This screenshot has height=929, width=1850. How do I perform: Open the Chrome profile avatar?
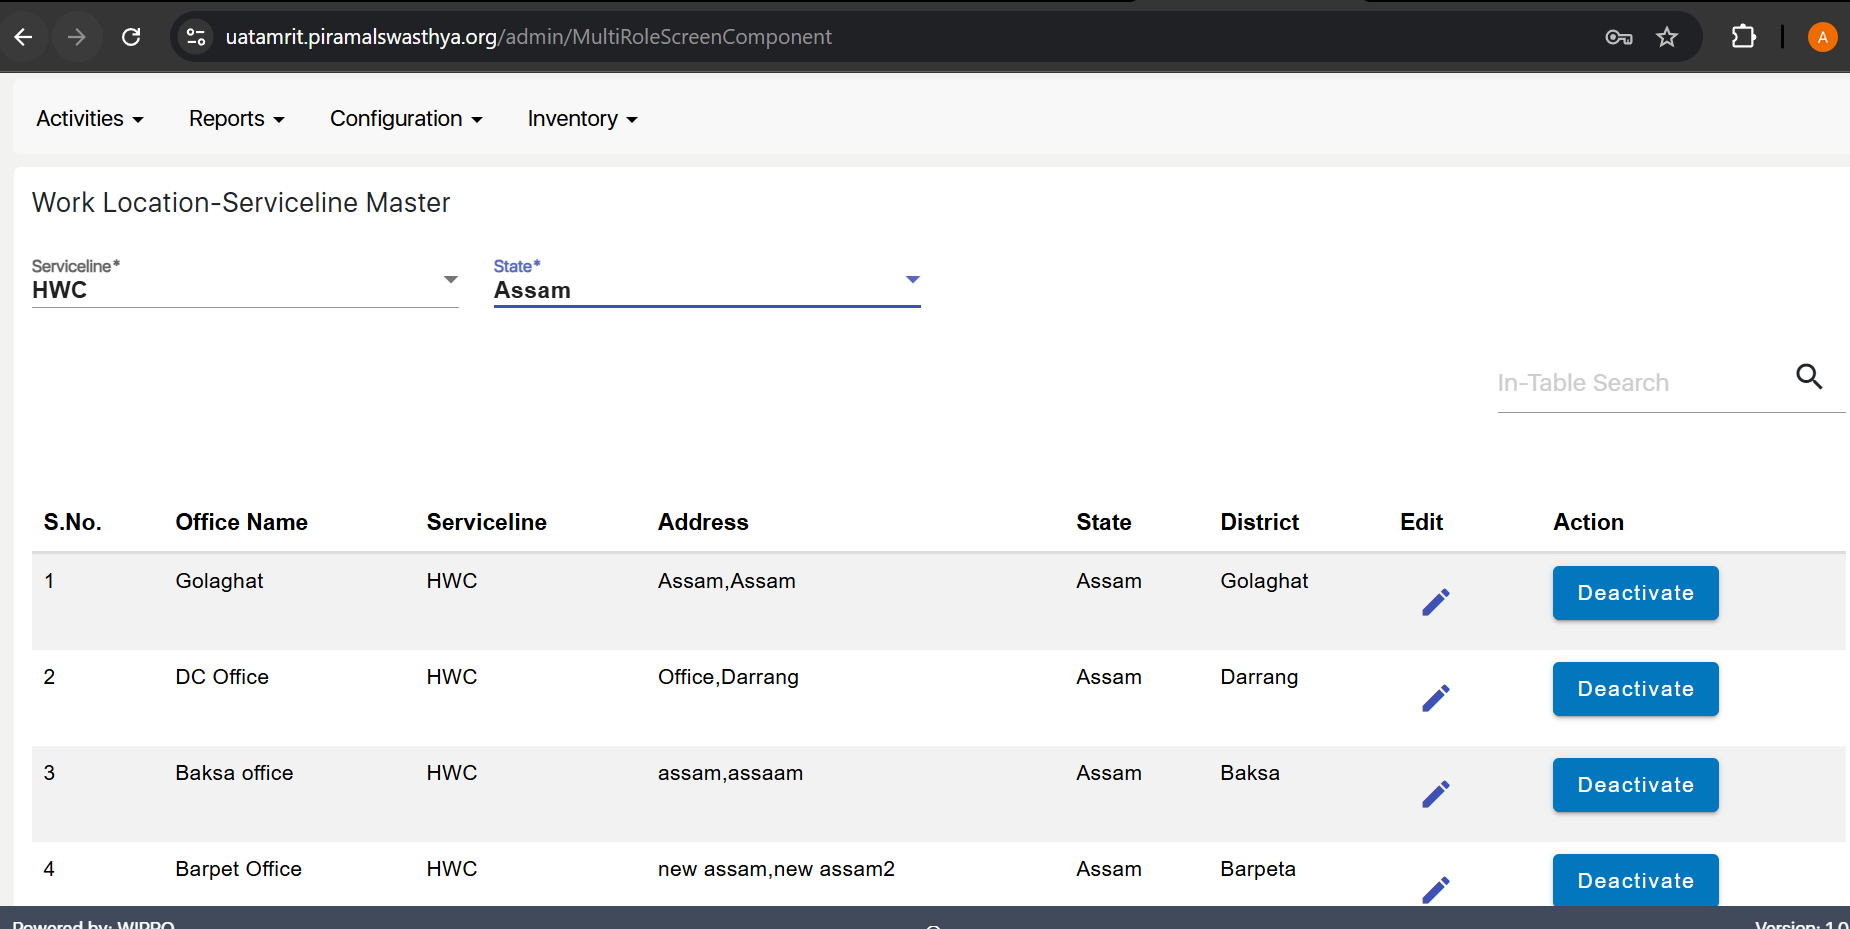[1822, 37]
